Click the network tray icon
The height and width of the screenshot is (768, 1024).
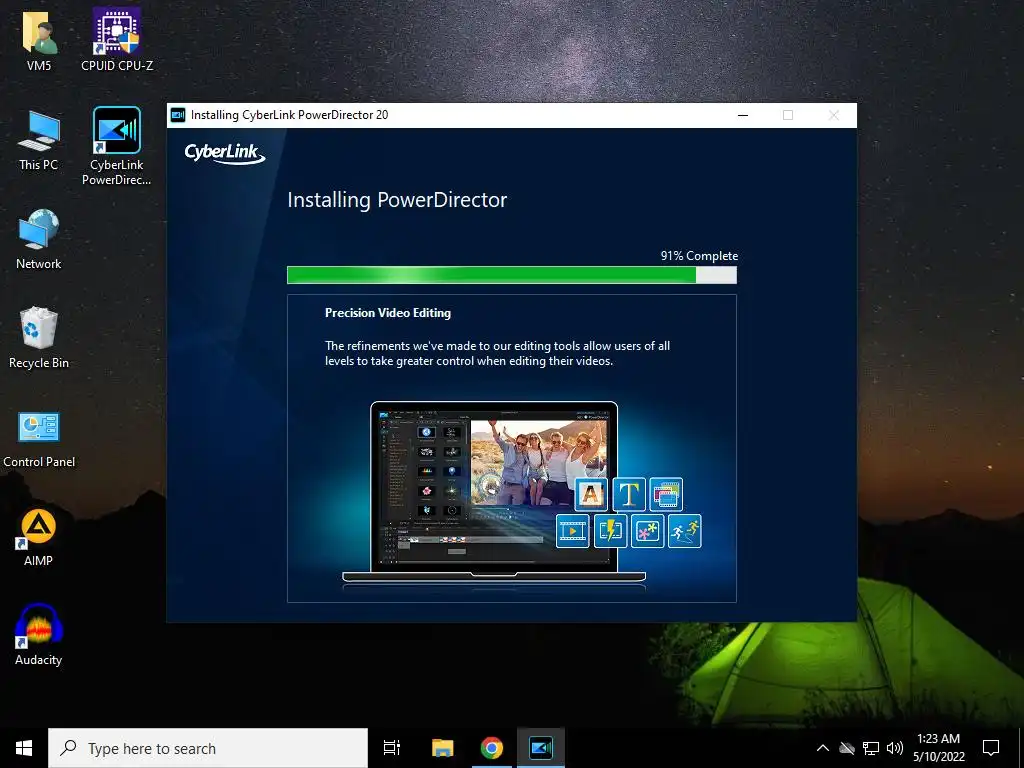tap(871, 748)
